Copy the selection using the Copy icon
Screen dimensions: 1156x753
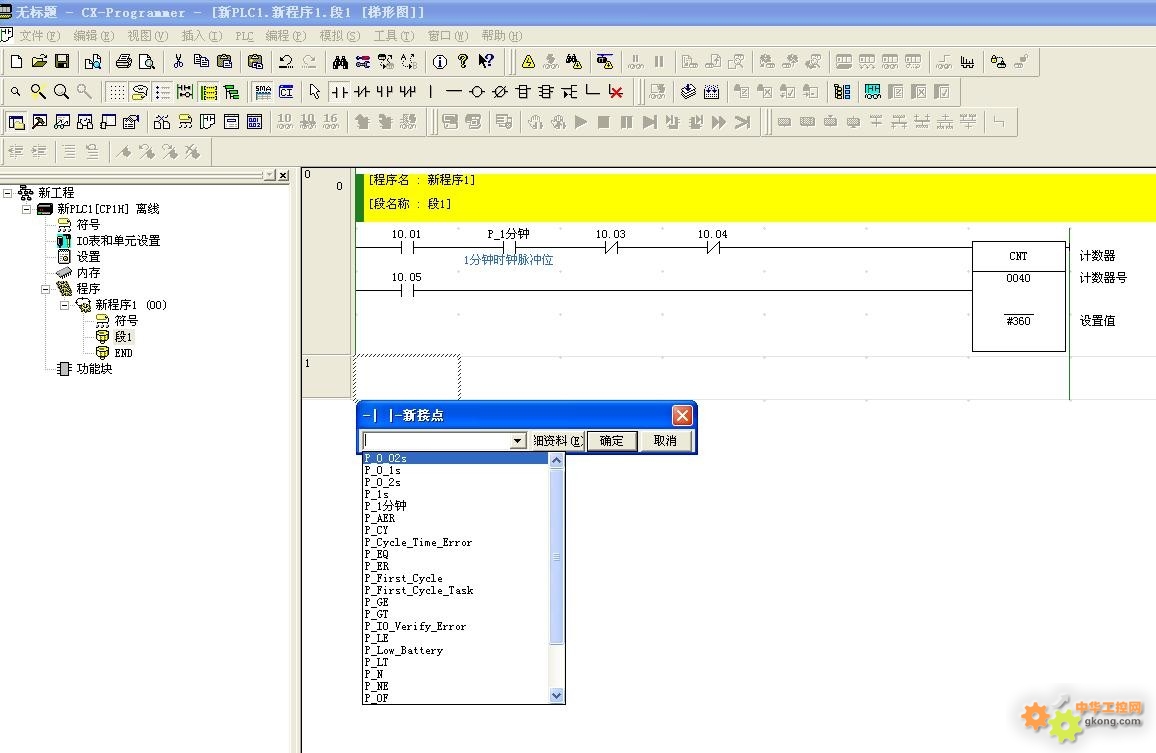click(x=201, y=61)
